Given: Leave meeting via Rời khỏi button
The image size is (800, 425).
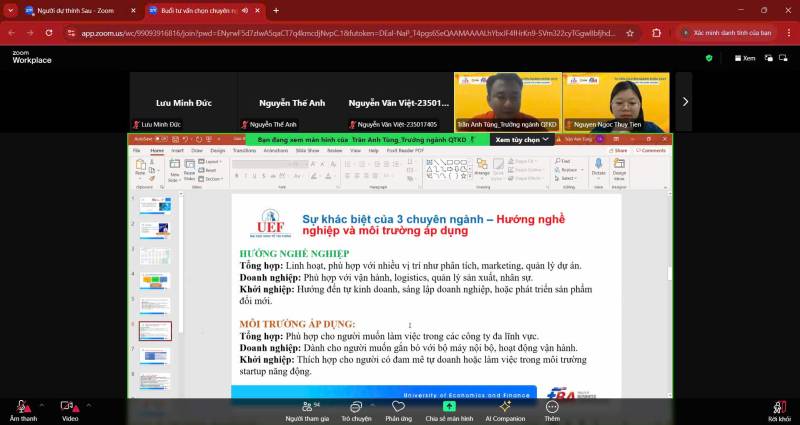Looking at the screenshot, I should tap(779, 410).
